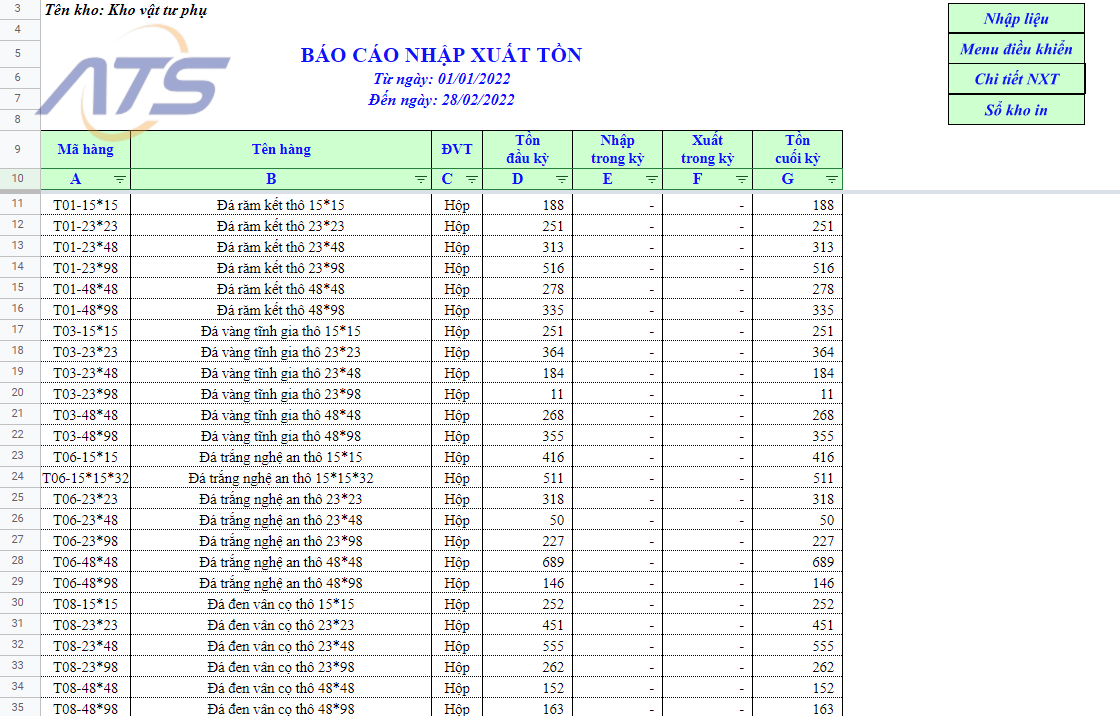Open filter dropdown for column B
This screenshot has height=716, width=1120.
(421, 179)
